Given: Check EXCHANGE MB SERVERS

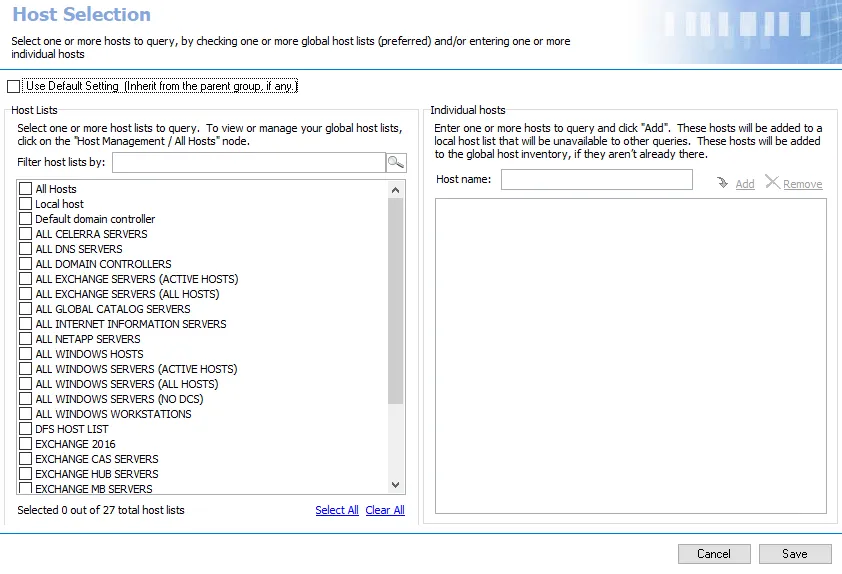Looking at the screenshot, I should pyautogui.click(x=25, y=488).
